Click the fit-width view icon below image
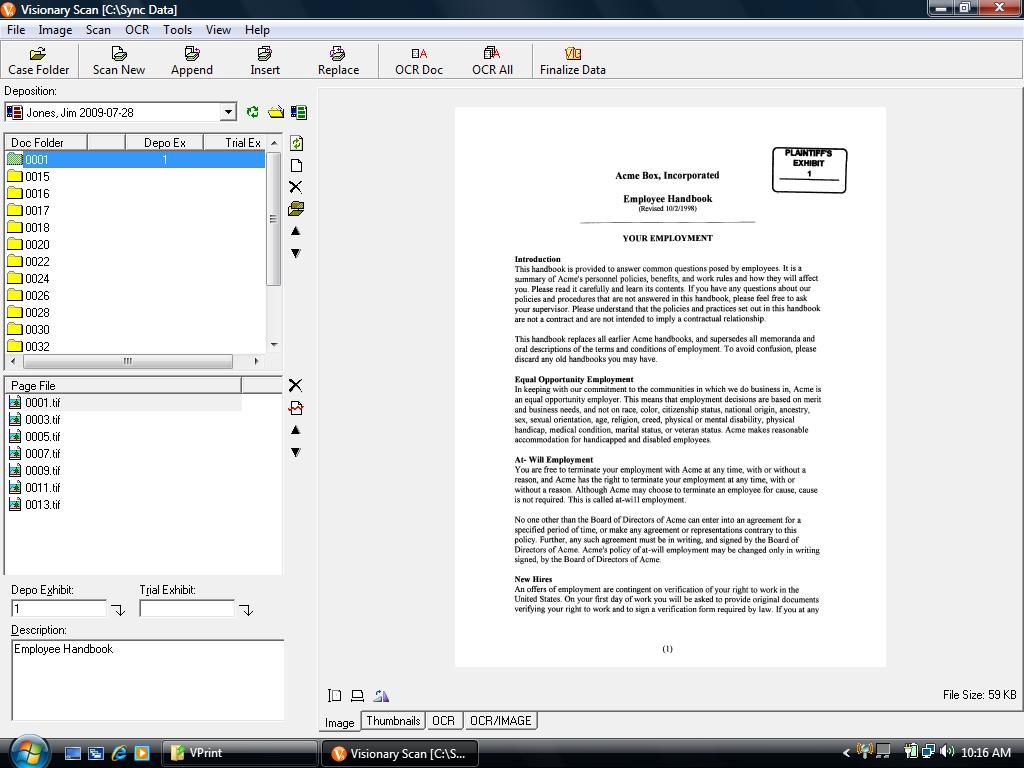This screenshot has width=1024, height=768. click(x=357, y=696)
